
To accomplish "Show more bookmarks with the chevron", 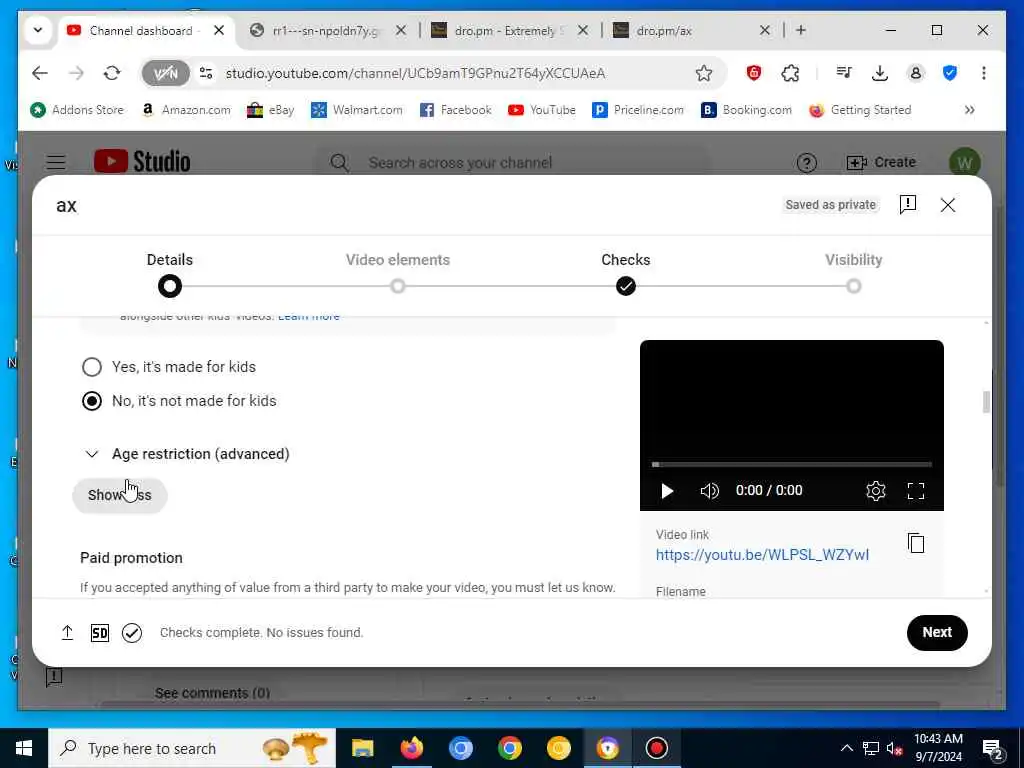I will point(969,110).
